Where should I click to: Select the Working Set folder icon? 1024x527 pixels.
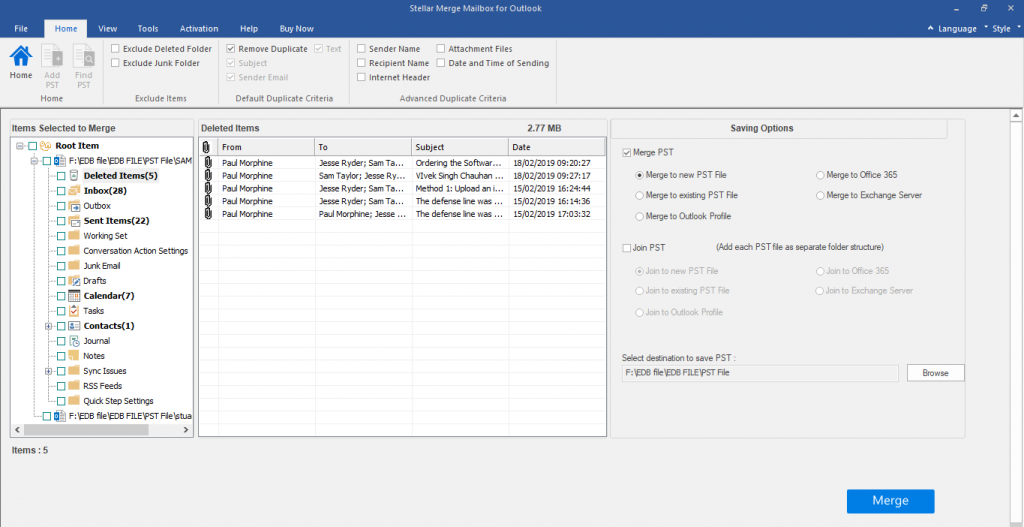pos(74,236)
